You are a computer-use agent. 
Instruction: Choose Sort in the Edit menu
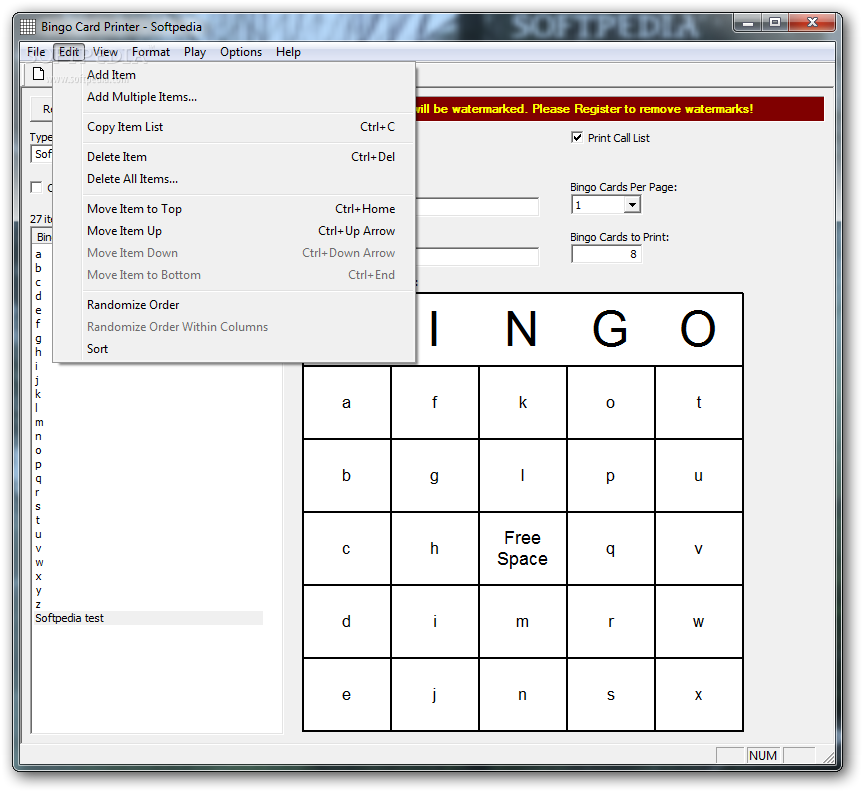(234, 349)
